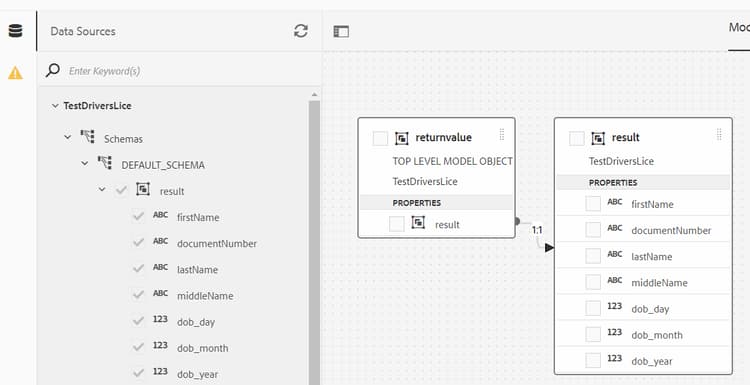Collapse the TestDriversLice tree node
The image size is (750, 385).
click(x=55, y=106)
